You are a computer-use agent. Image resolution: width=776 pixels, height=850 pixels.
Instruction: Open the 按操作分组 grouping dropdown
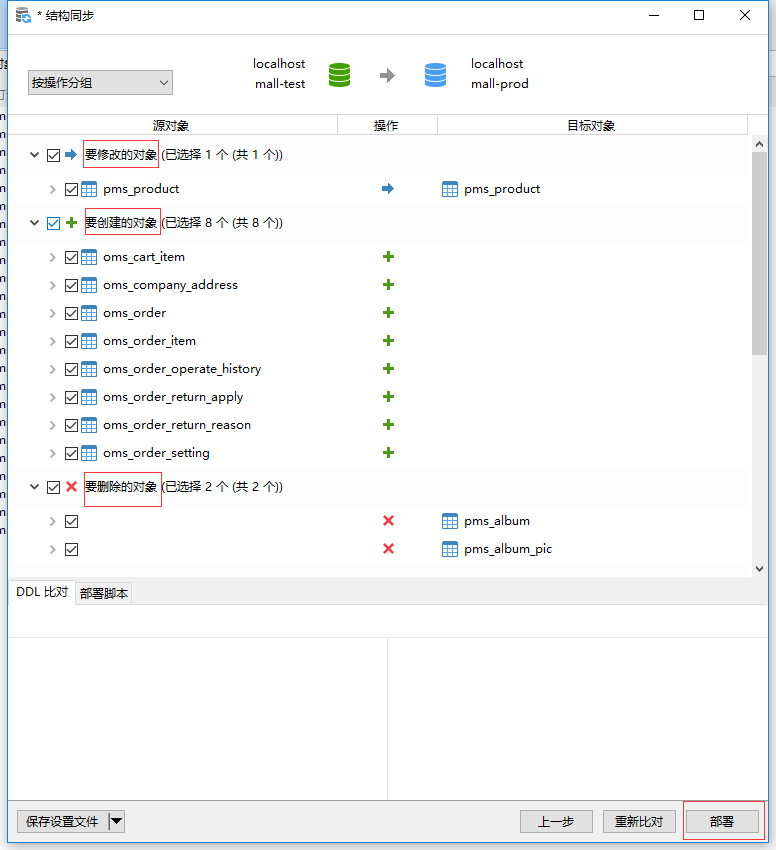click(100, 83)
